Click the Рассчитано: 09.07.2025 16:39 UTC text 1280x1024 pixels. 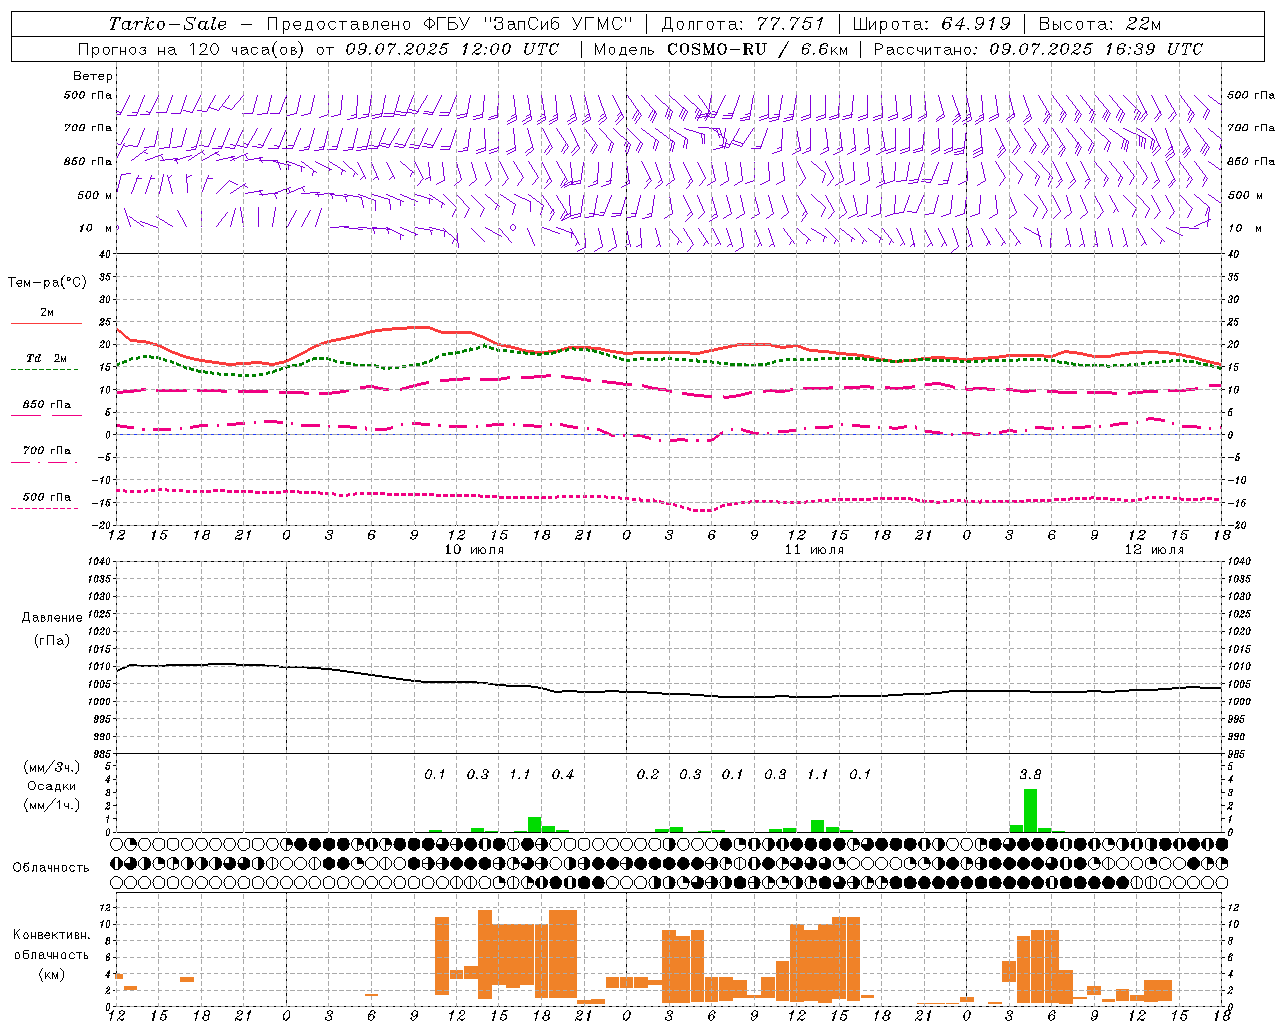tap(1038, 49)
